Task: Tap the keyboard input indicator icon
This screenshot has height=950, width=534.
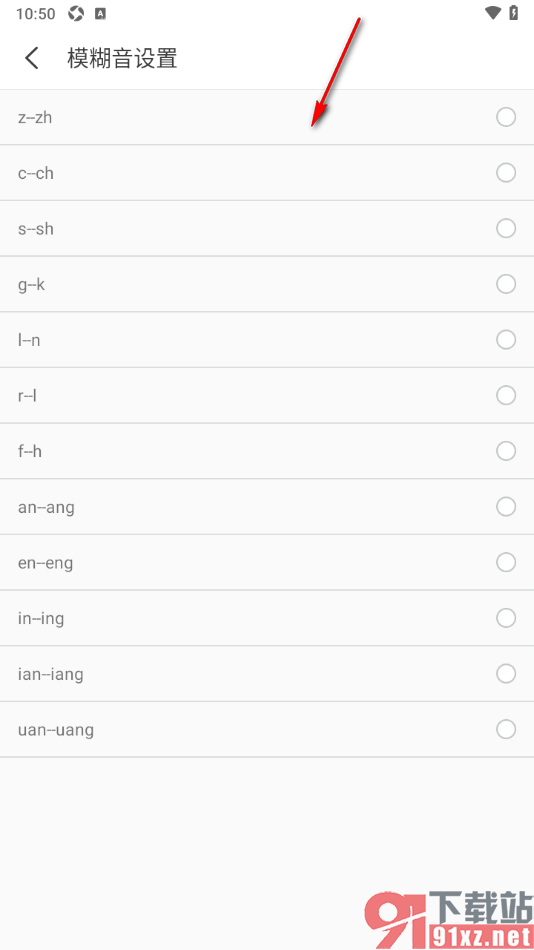Action: (101, 13)
